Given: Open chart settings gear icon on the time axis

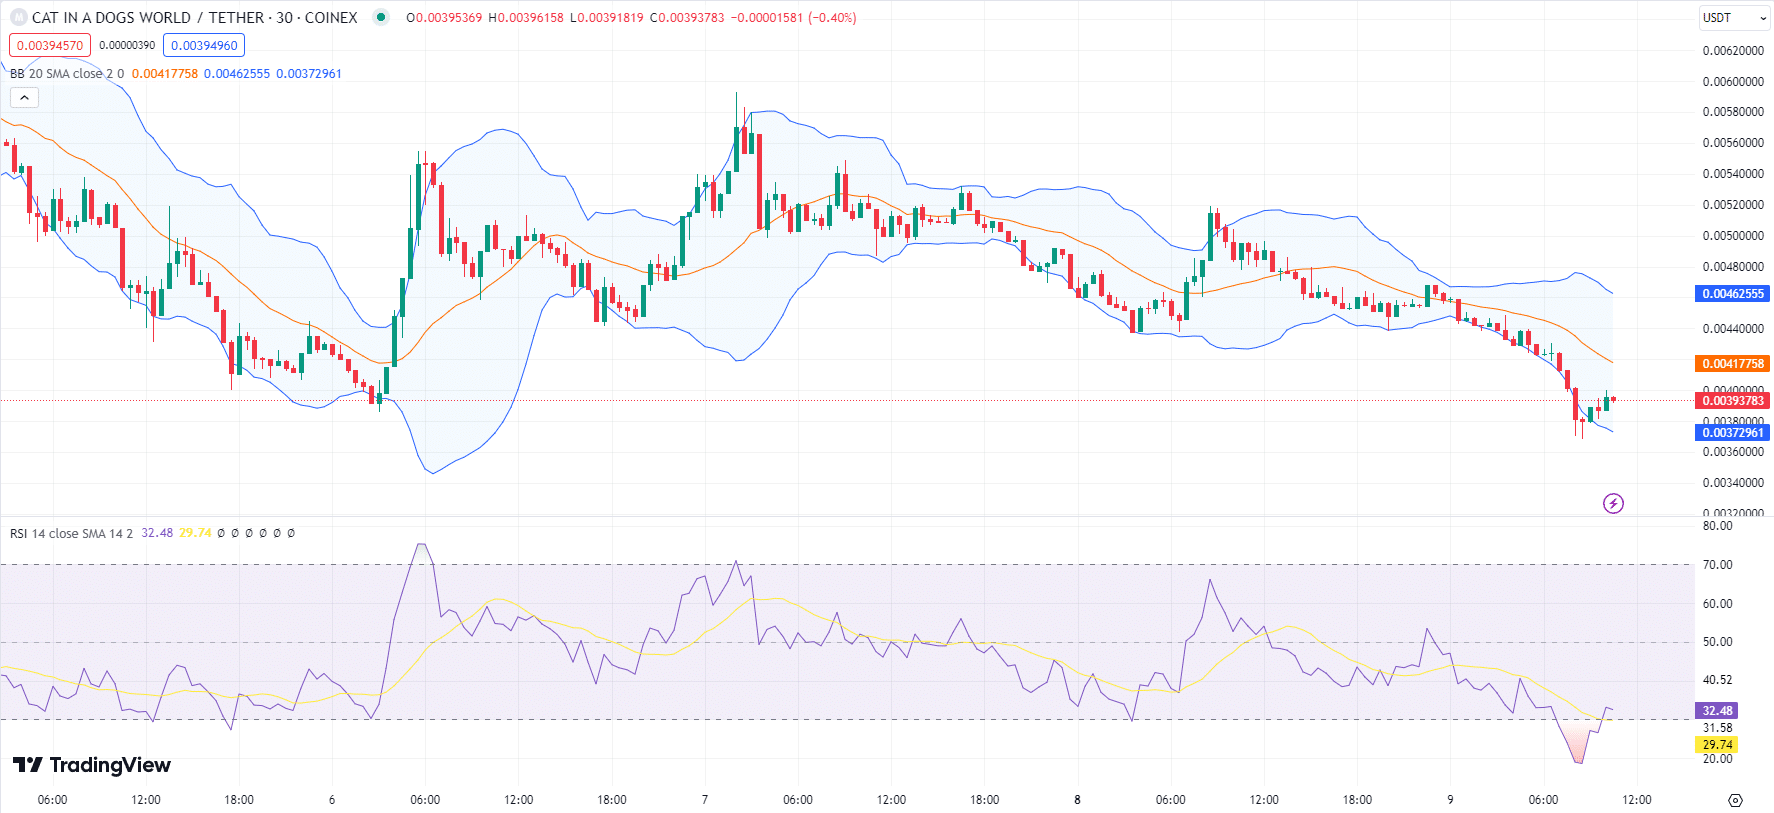Looking at the screenshot, I should (1735, 800).
